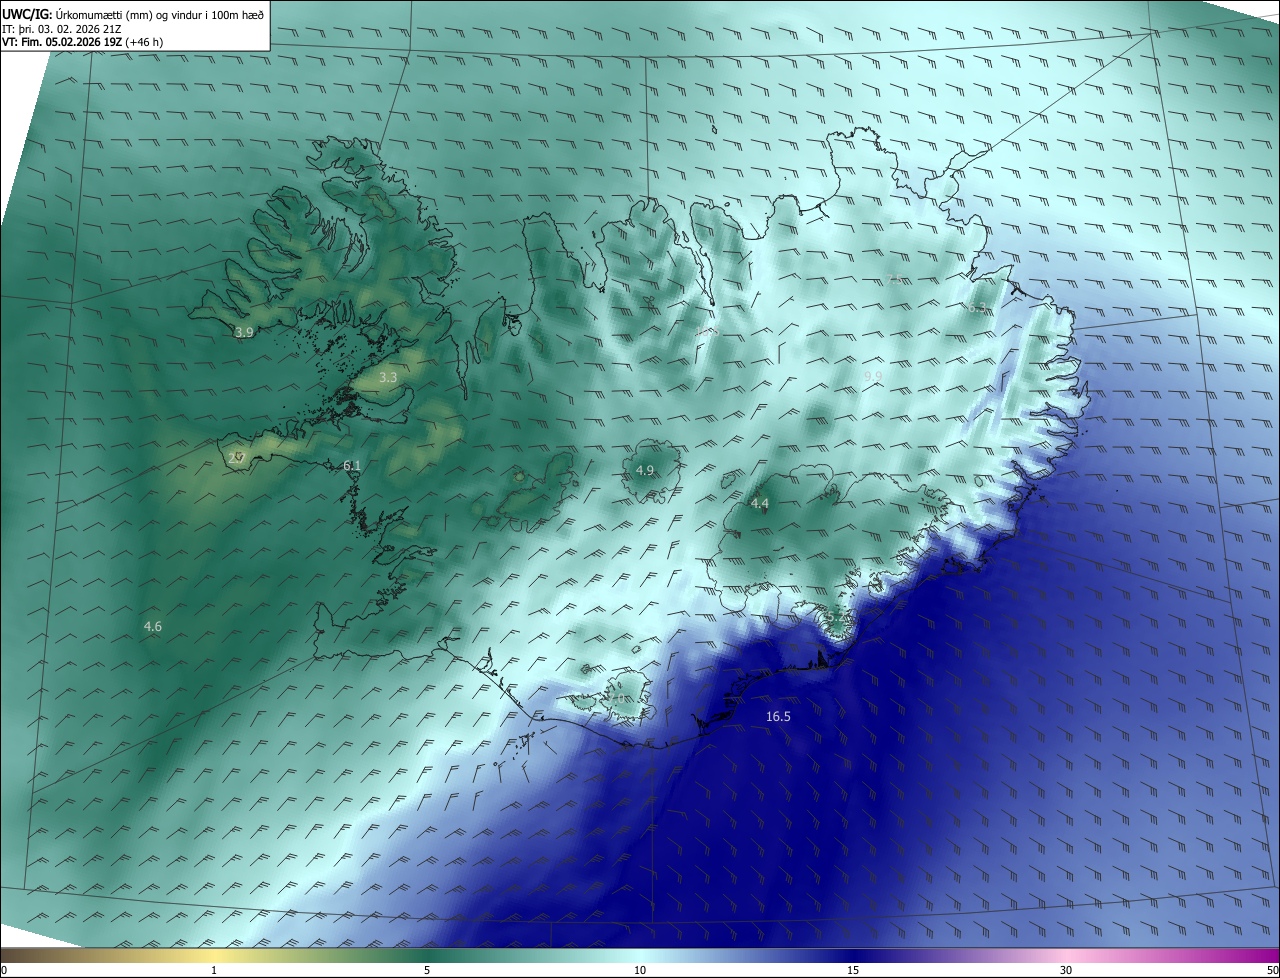Screen dimensions: 1280x978
Task: Click the 3.3 value label on the map
Action: tap(388, 378)
